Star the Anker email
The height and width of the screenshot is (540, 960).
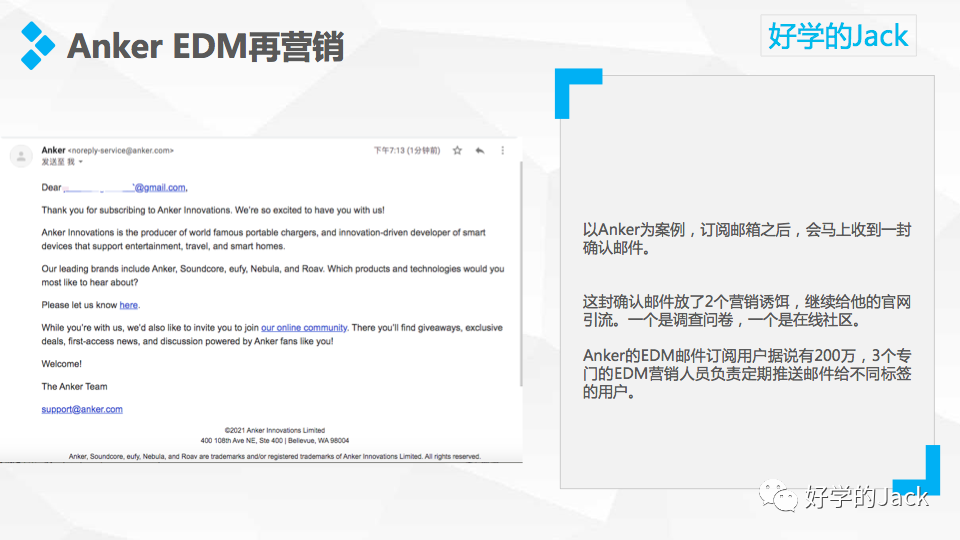(x=457, y=151)
